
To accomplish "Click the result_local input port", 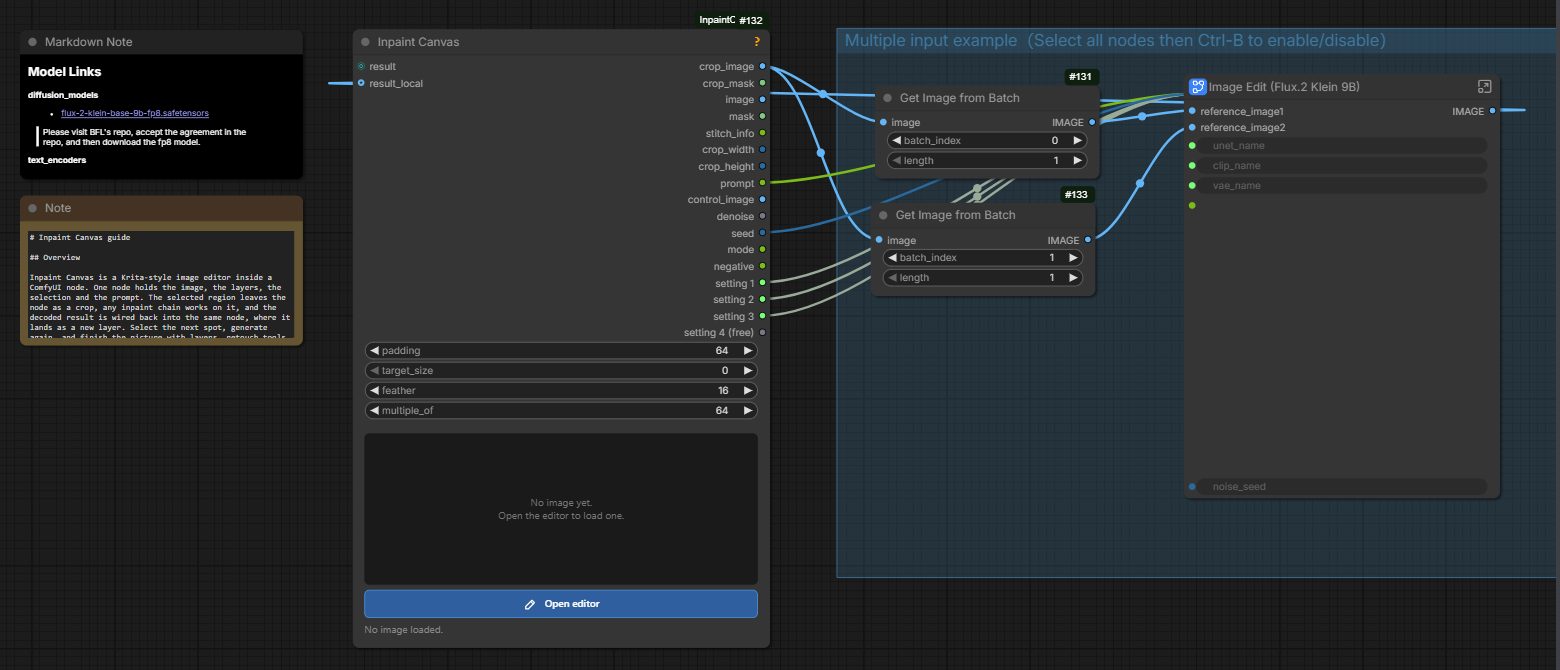I will (x=361, y=83).
